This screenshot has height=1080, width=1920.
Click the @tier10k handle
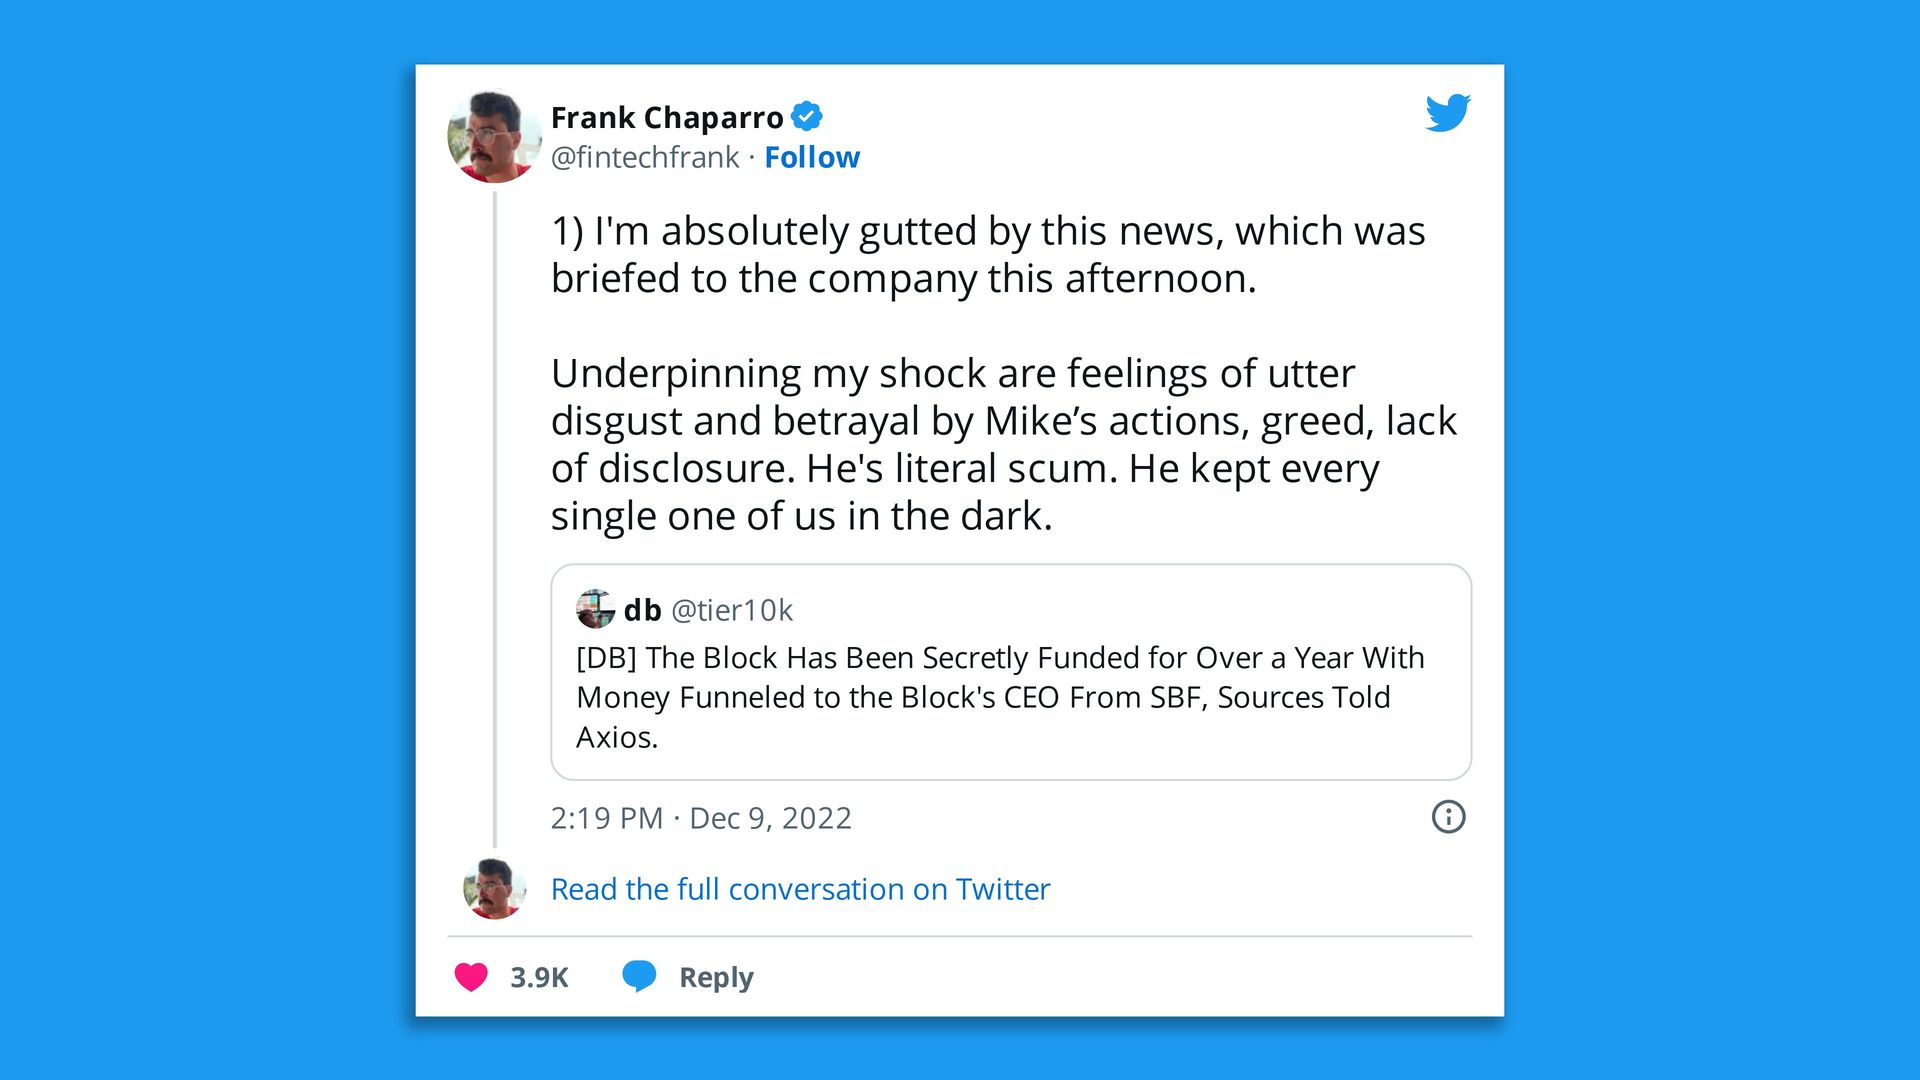(x=735, y=610)
